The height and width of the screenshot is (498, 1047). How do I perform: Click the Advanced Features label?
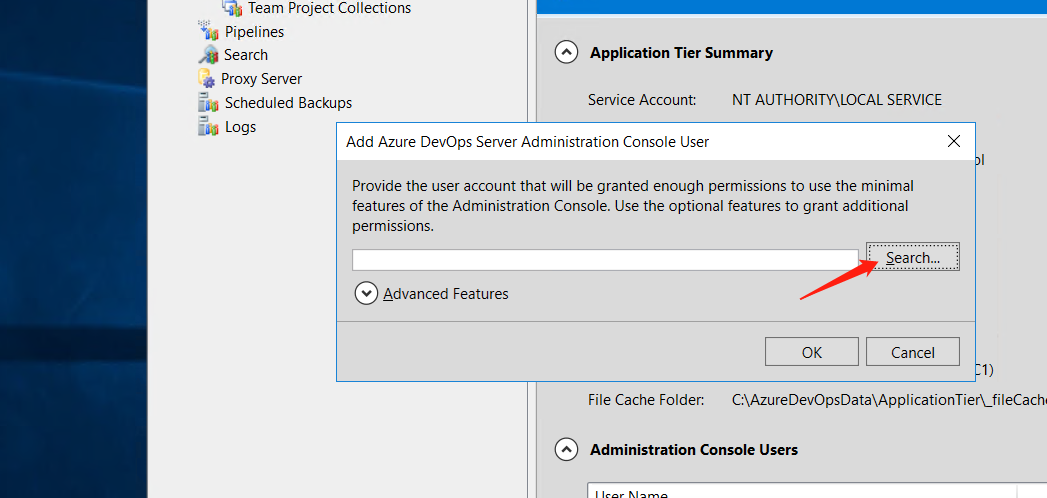coord(446,294)
